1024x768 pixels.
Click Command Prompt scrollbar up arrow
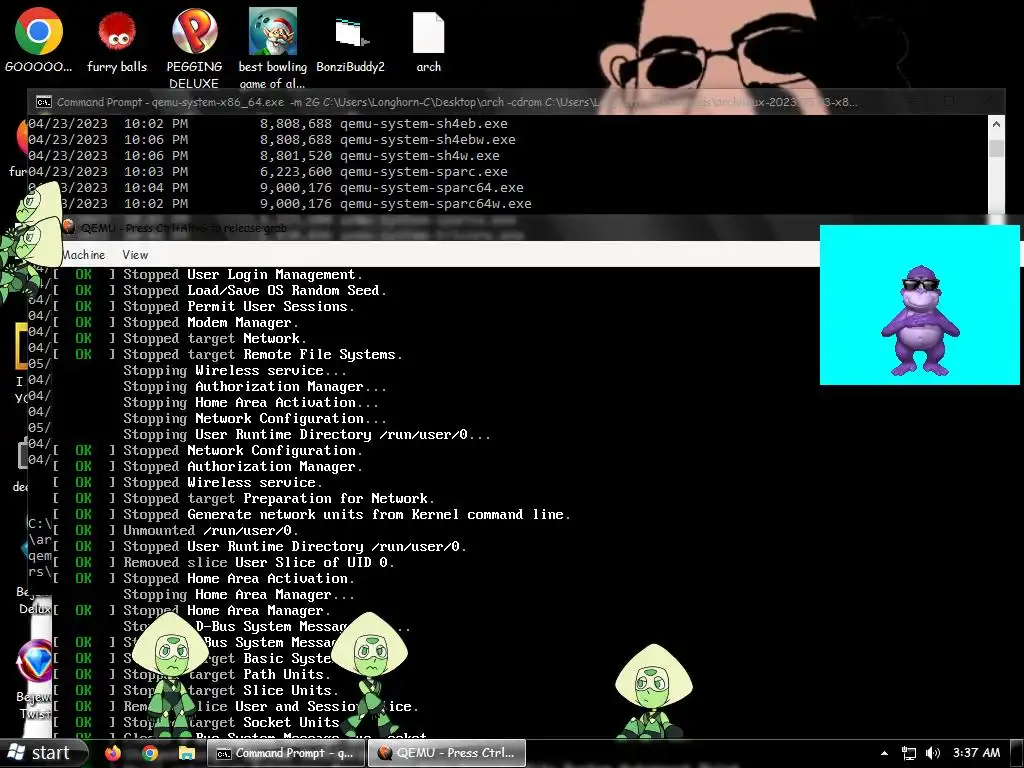click(996, 123)
